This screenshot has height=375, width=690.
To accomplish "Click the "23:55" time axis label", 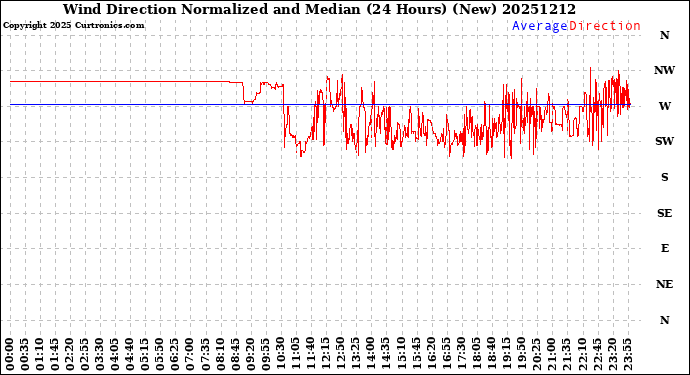I will coord(627,354).
